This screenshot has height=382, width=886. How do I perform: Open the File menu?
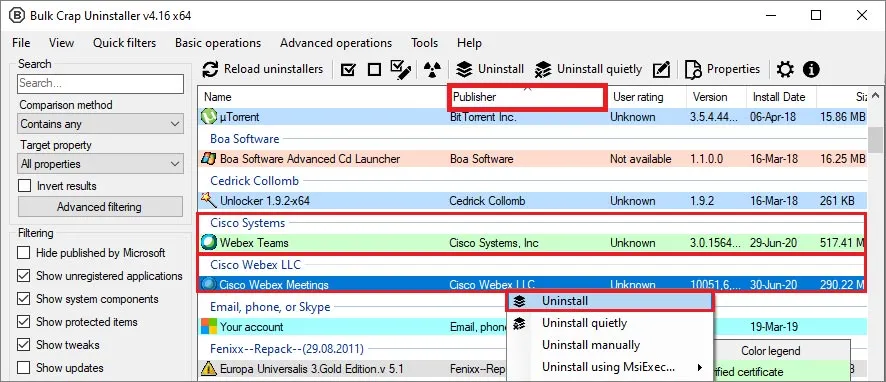click(21, 43)
